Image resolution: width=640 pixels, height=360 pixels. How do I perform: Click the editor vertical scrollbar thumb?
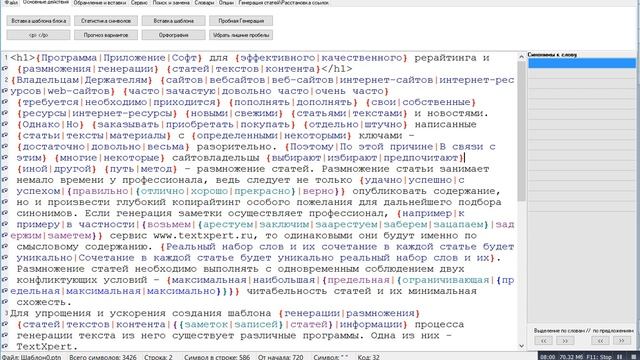tap(522, 131)
